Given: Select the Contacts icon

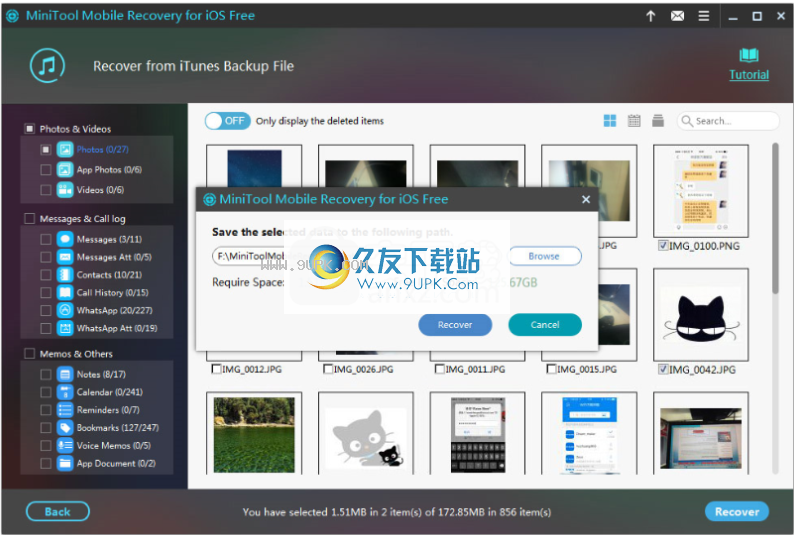Looking at the screenshot, I should [x=65, y=275].
